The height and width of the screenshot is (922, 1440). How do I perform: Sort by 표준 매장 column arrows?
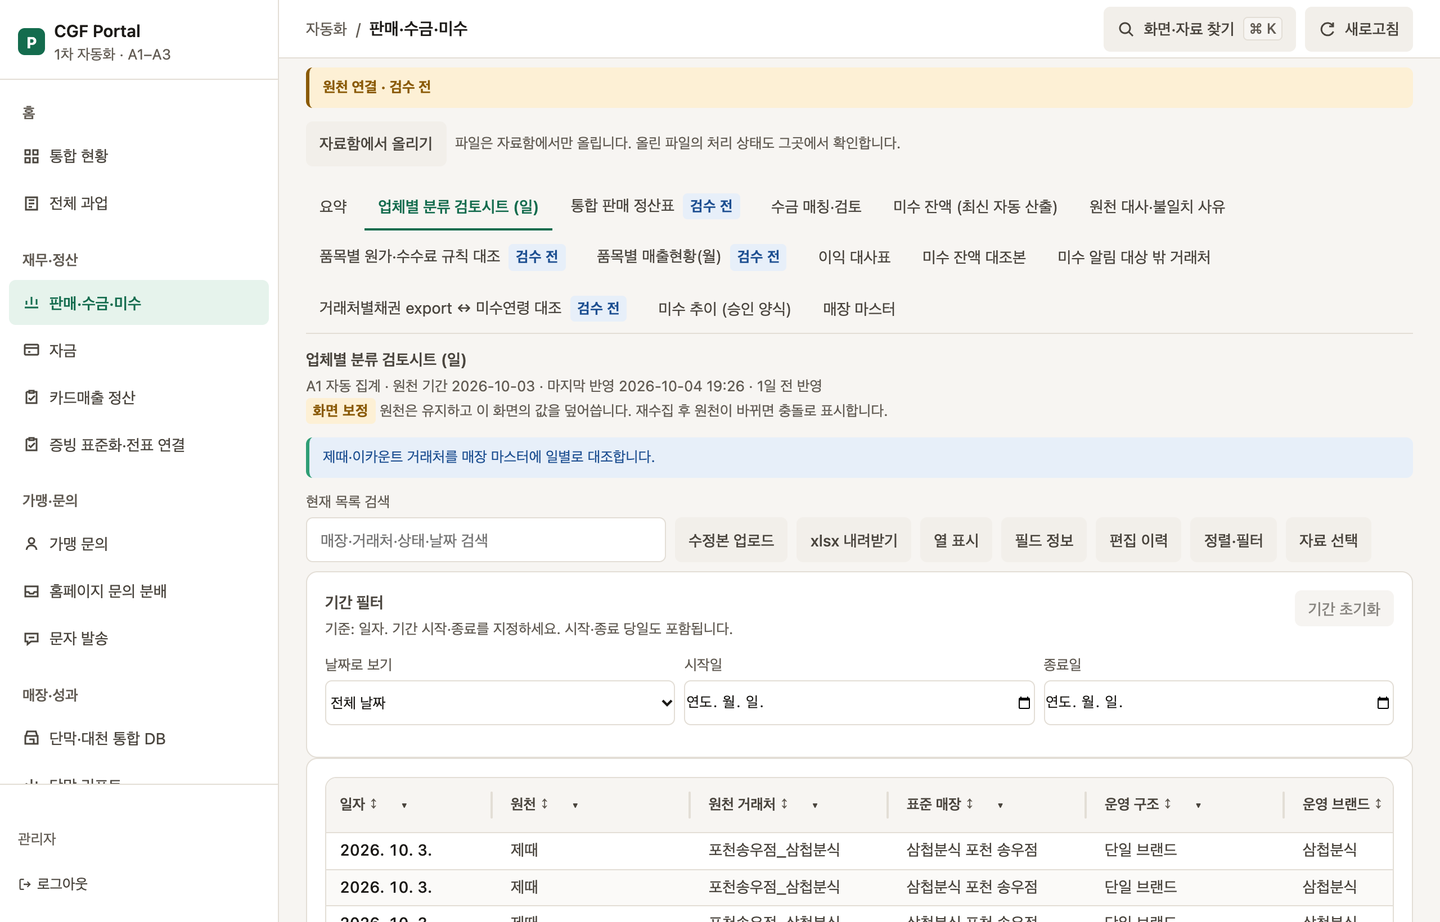click(x=969, y=804)
